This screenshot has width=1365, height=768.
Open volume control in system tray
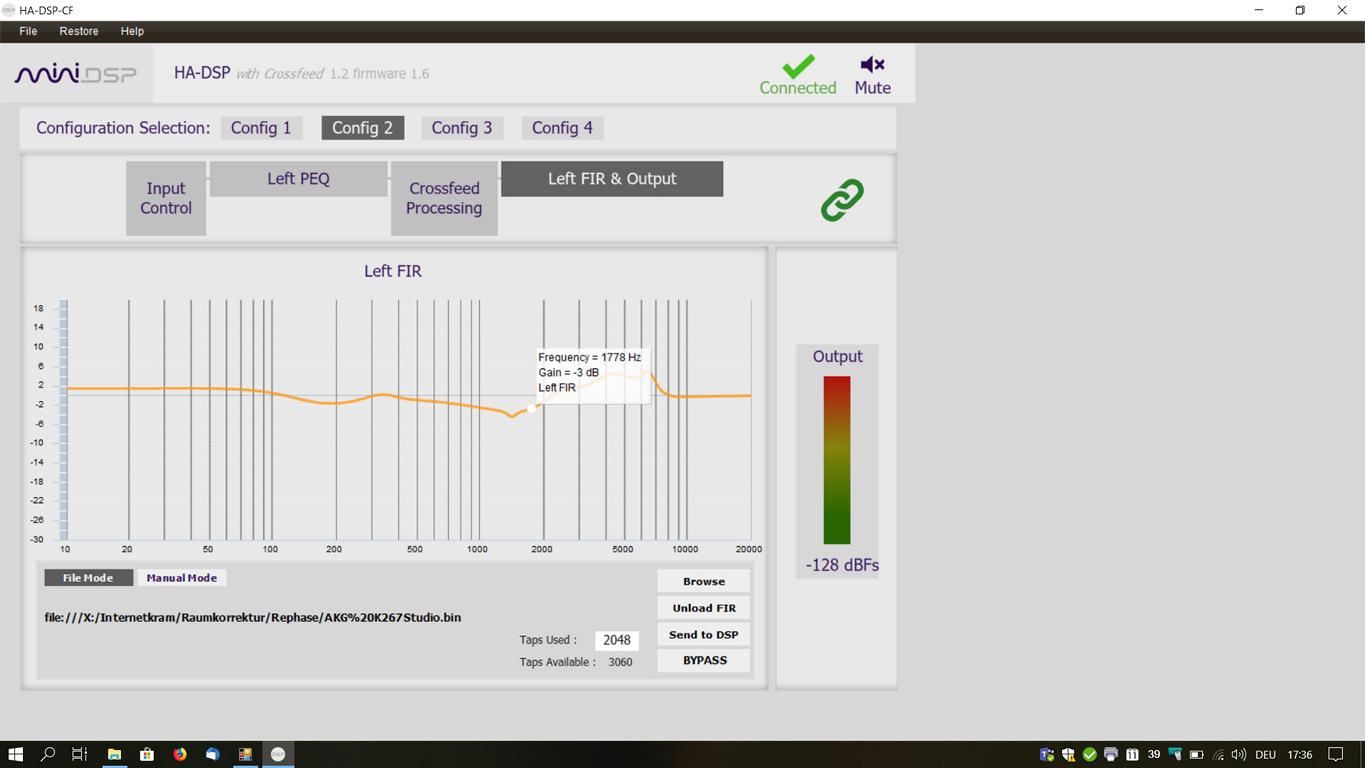[x=1239, y=754]
